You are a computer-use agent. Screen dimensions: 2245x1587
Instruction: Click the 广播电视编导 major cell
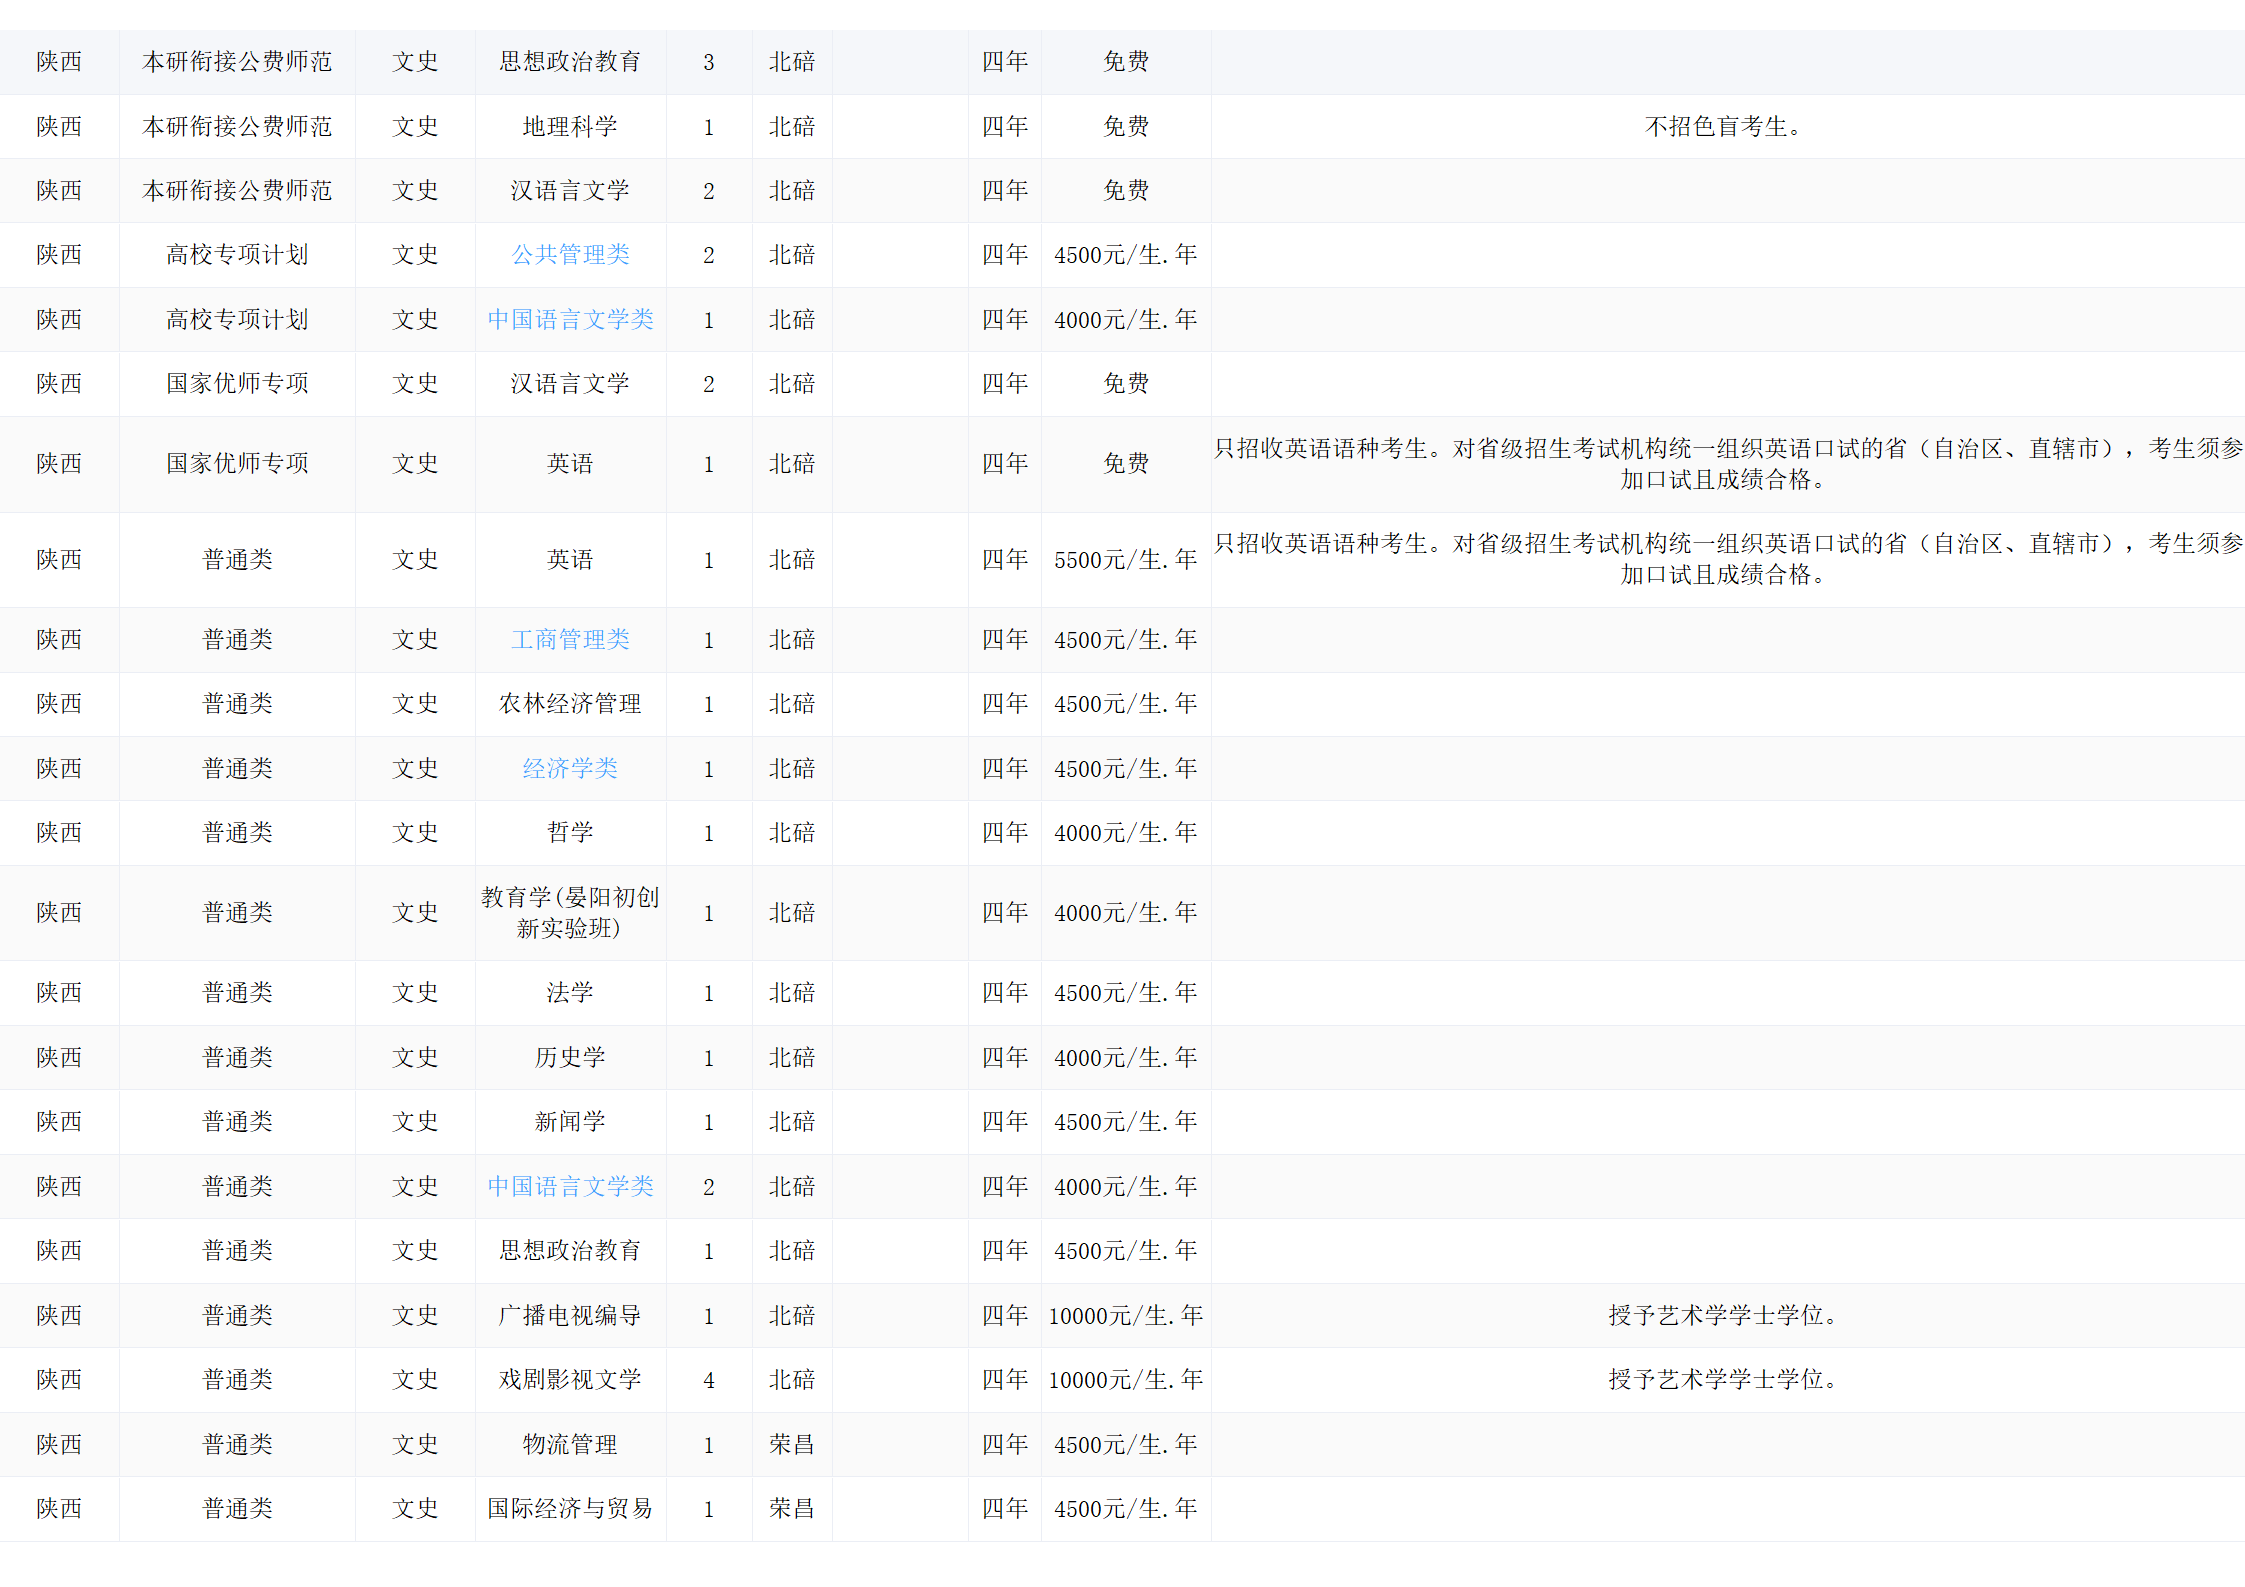click(570, 1316)
